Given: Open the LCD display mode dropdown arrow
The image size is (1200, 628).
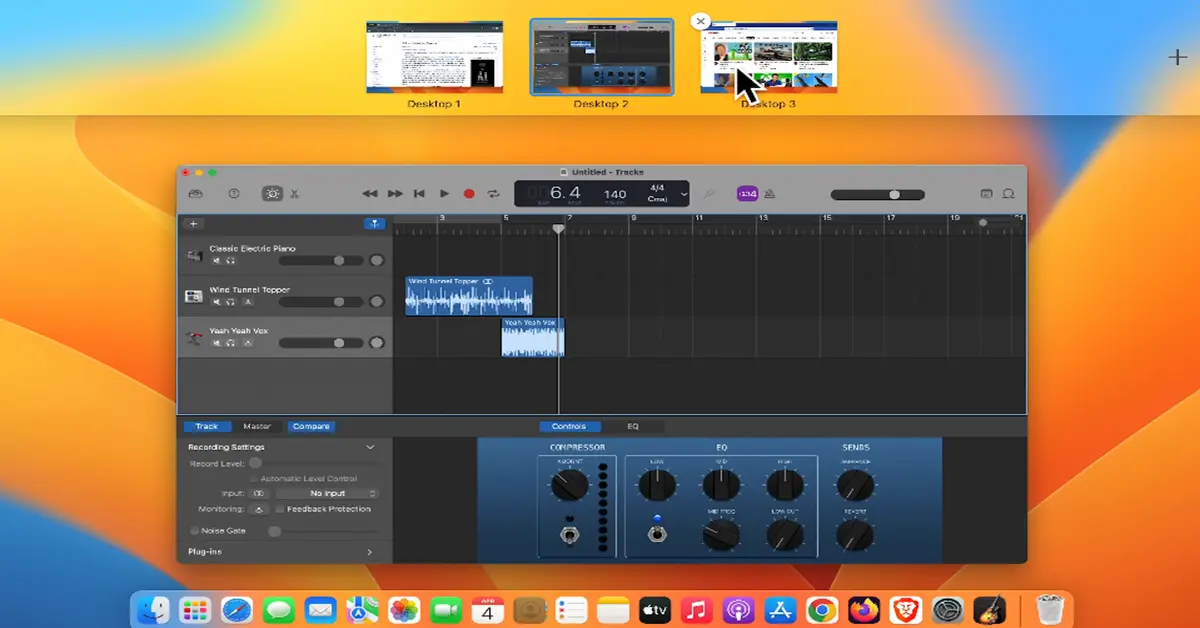Looking at the screenshot, I should point(684,194).
